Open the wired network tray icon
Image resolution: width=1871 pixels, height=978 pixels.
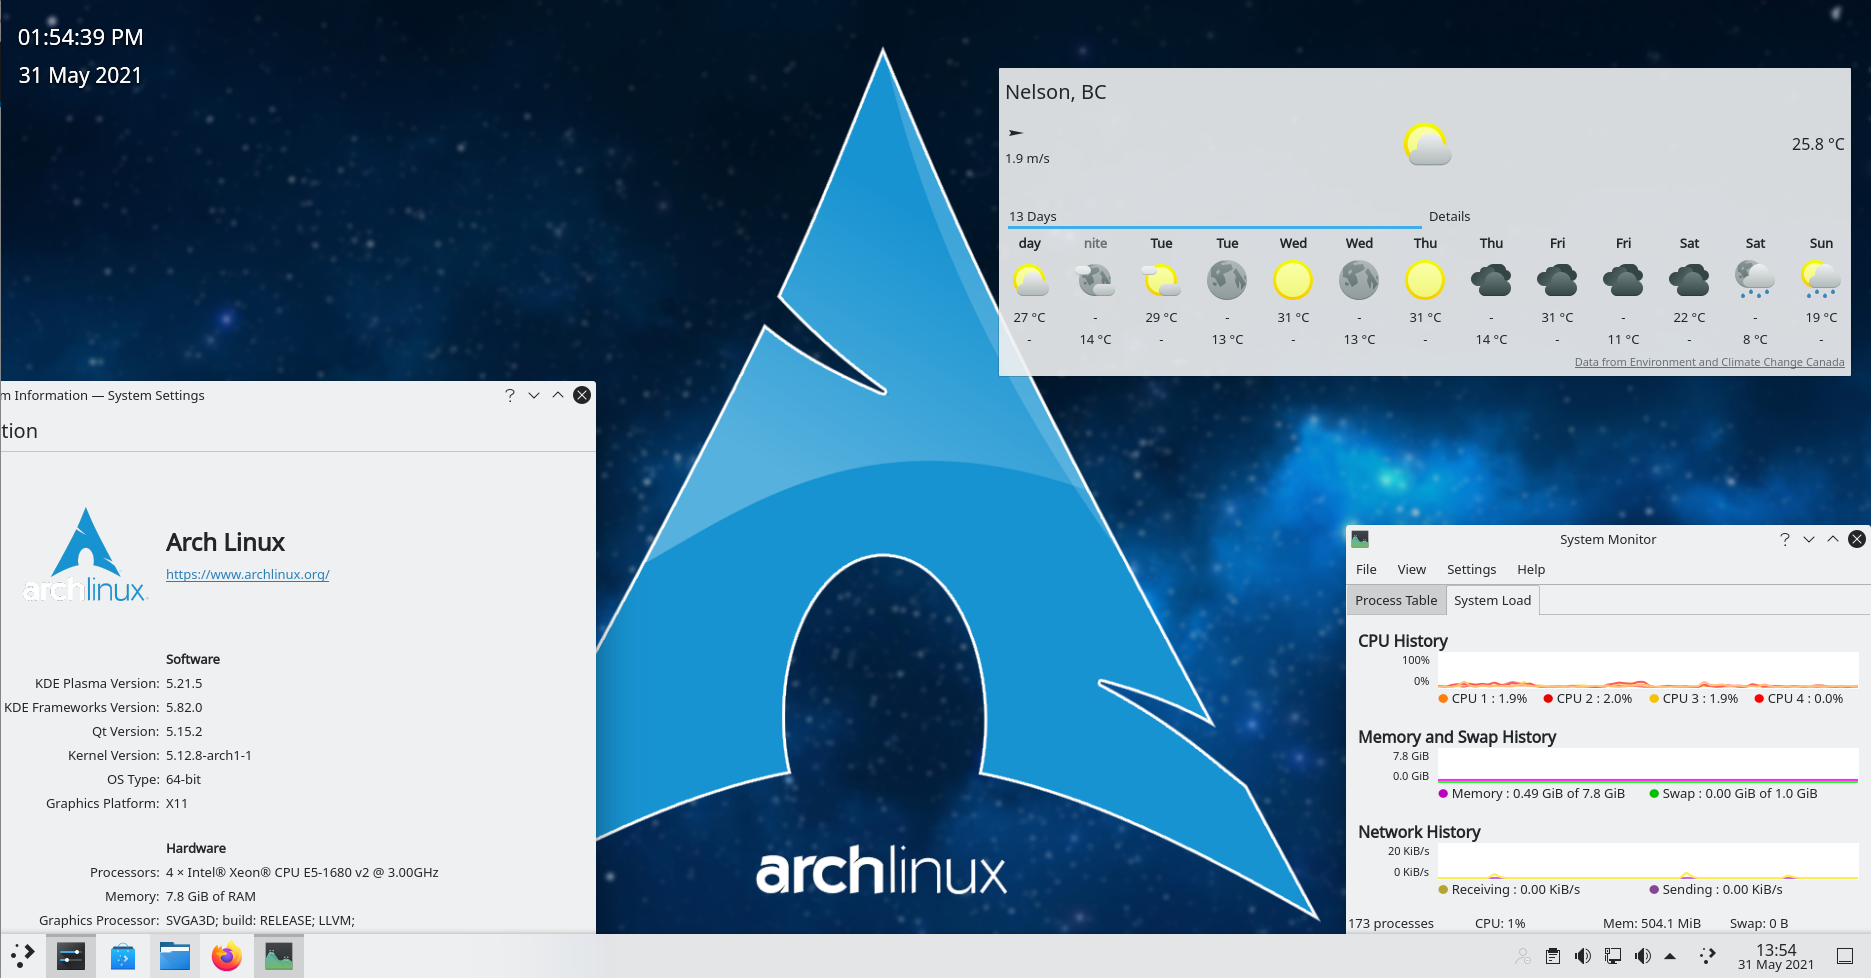[1613, 957]
